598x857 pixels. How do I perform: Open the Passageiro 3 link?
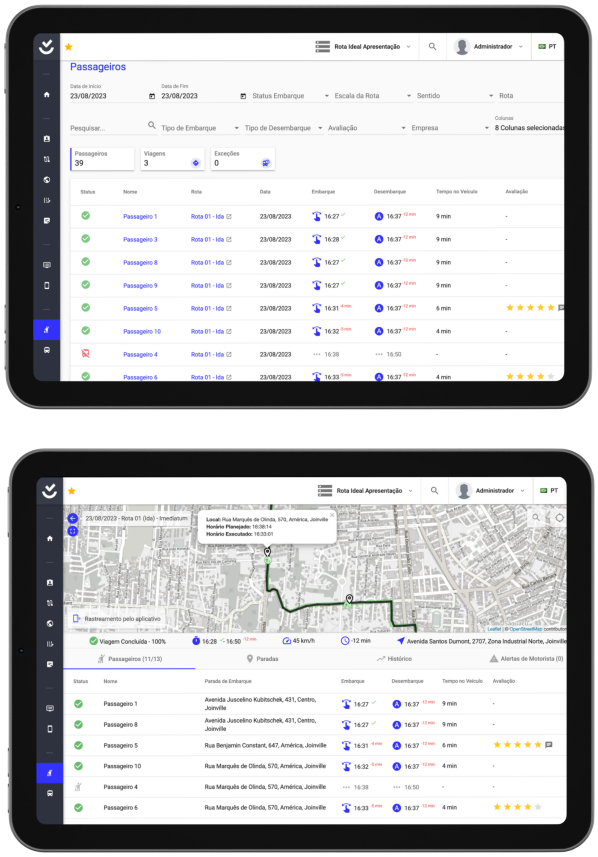click(x=140, y=239)
